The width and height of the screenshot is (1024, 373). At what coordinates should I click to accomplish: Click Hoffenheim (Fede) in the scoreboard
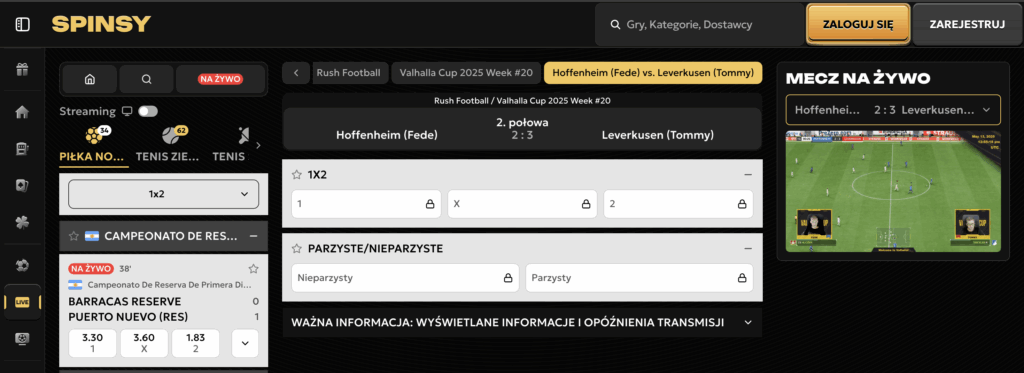387,136
